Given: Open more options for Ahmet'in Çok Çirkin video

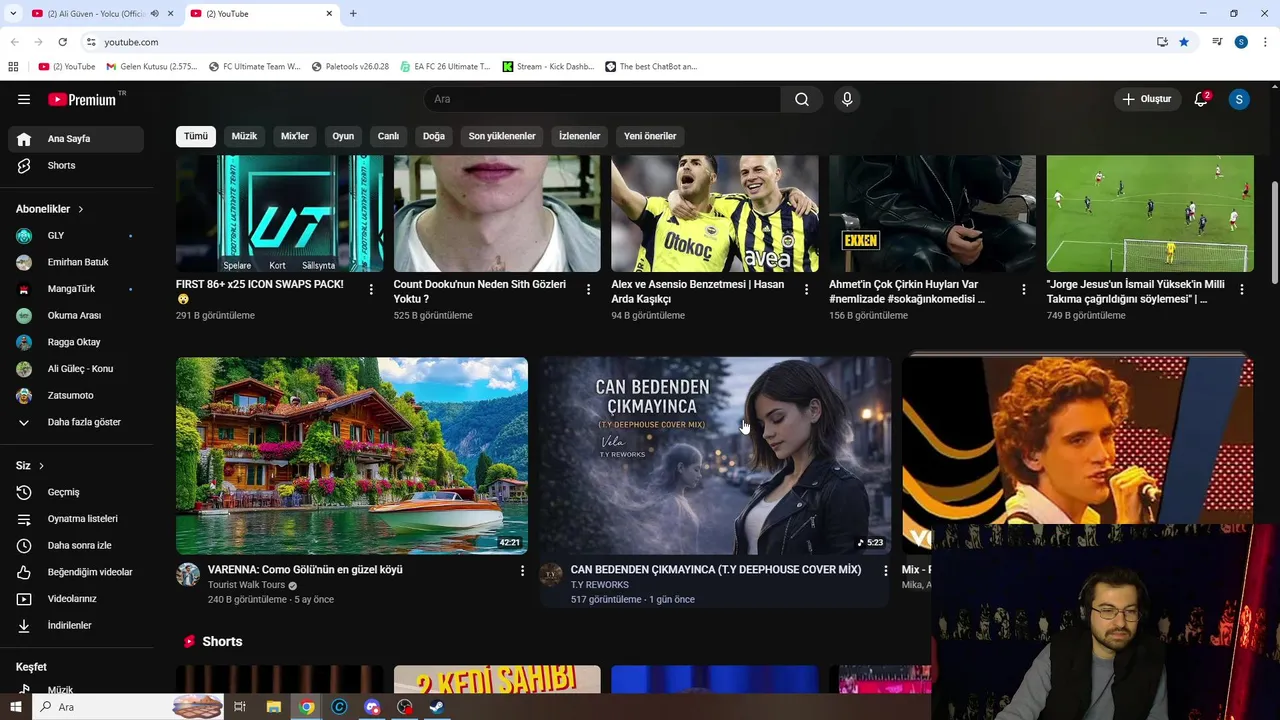Looking at the screenshot, I should [1023, 289].
